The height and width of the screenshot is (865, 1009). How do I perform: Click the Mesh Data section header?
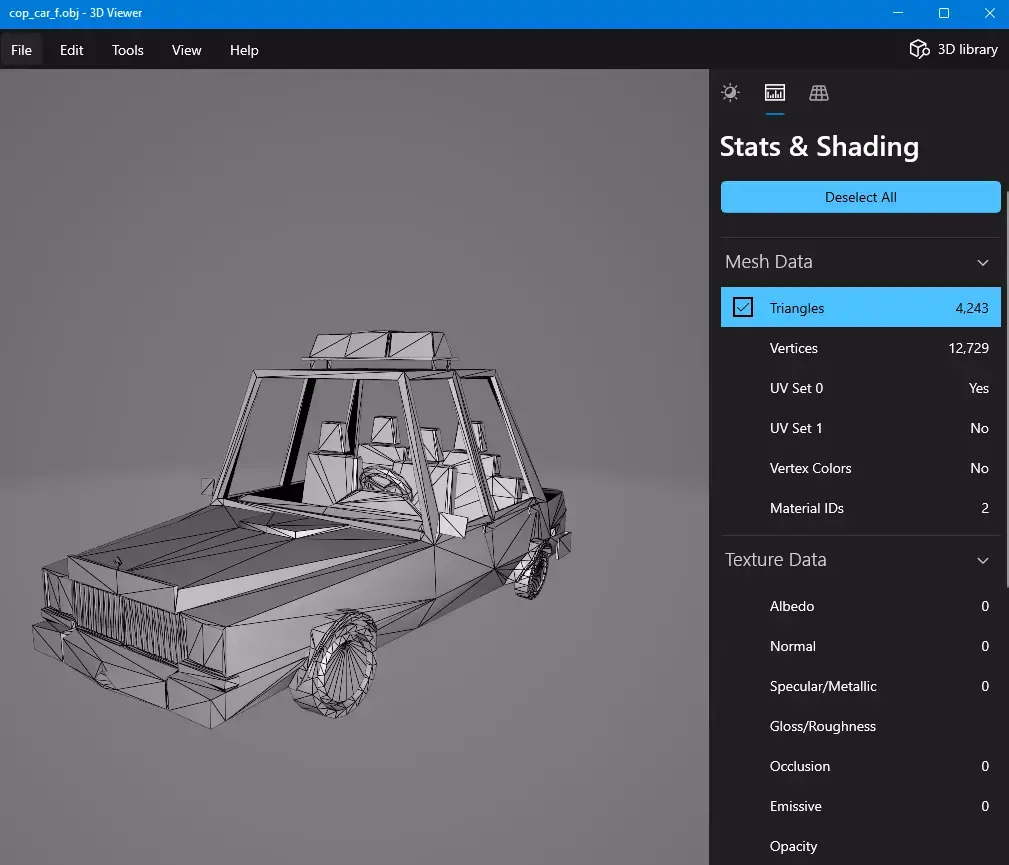point(860,262)
